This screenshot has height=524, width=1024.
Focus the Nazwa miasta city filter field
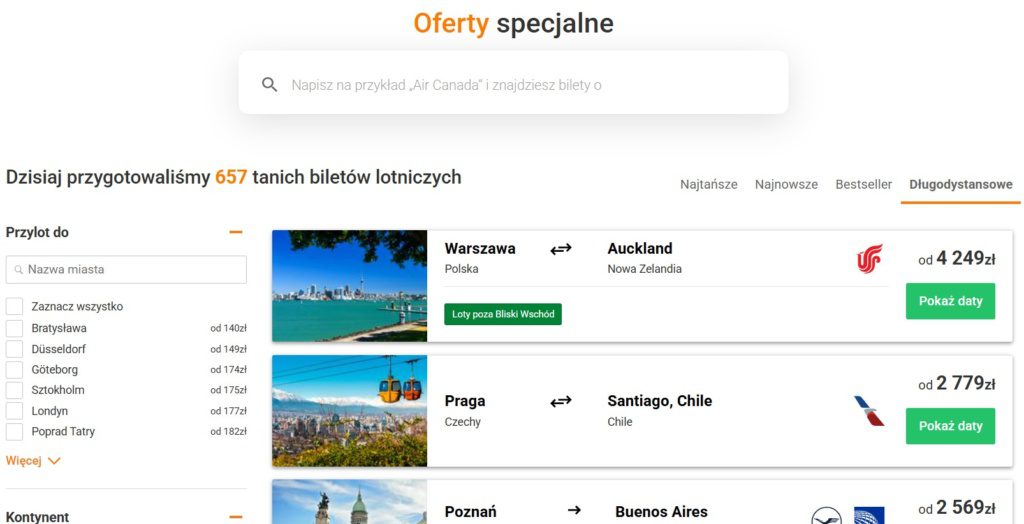126,269
